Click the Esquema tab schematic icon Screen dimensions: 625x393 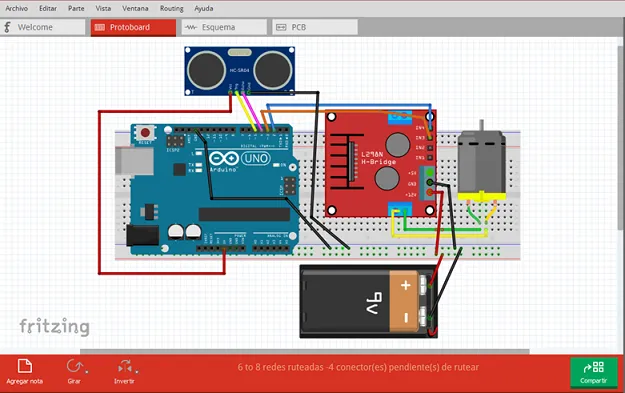pyautogui.click(x=191, y=27)
